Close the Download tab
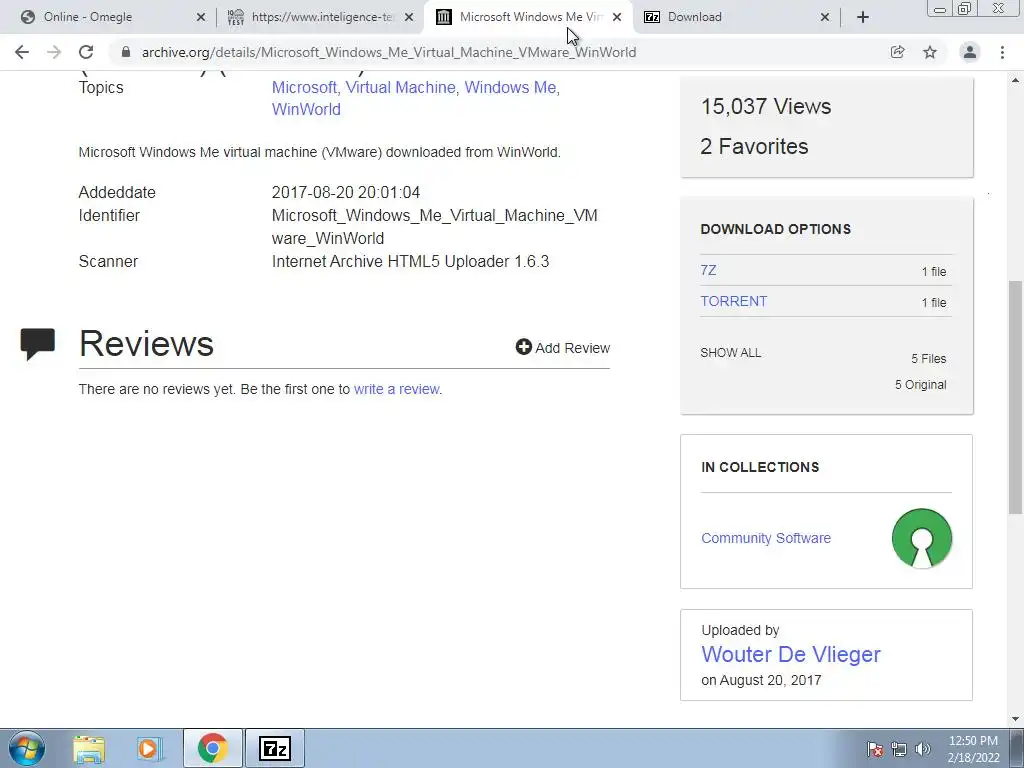This screenshot has width=1024, height=768. [825, 18]
